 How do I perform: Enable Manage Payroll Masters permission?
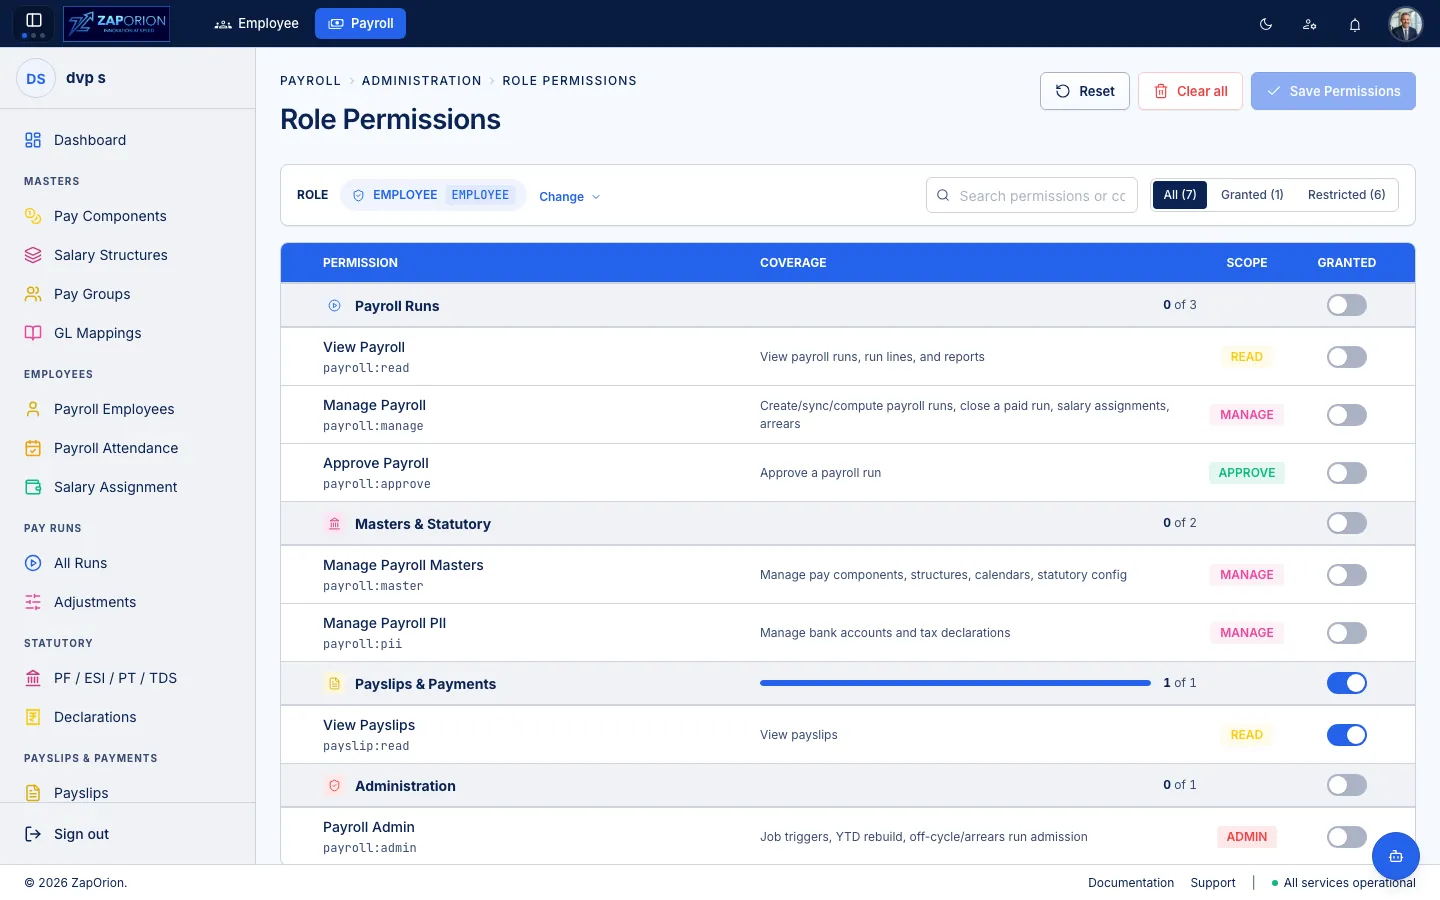pos(1347,575)
